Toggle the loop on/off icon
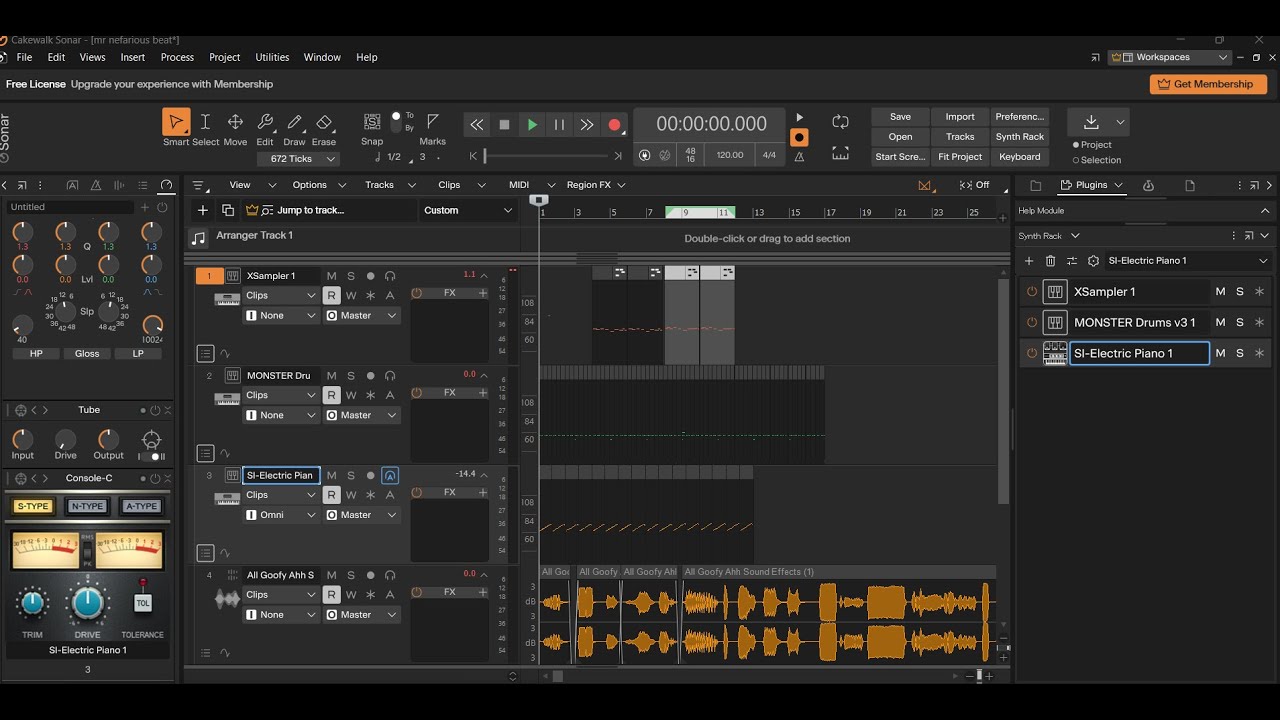This screenshot has height=720, width=1280. tap(840, 122)
